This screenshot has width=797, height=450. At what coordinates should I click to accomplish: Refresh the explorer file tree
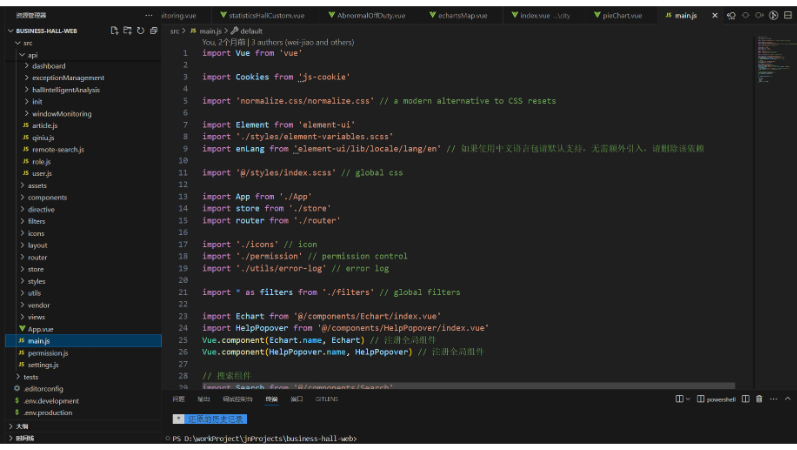pos(141,31)
